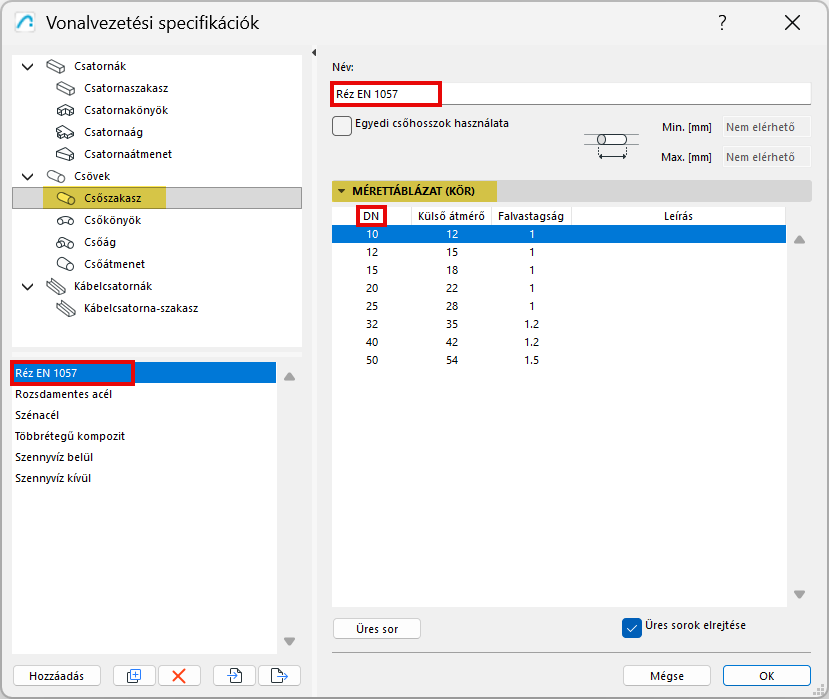The height and width of the screenshot is (699, 829).
Task: Select Csőkönyök in the tree
Action: [113, 220]
